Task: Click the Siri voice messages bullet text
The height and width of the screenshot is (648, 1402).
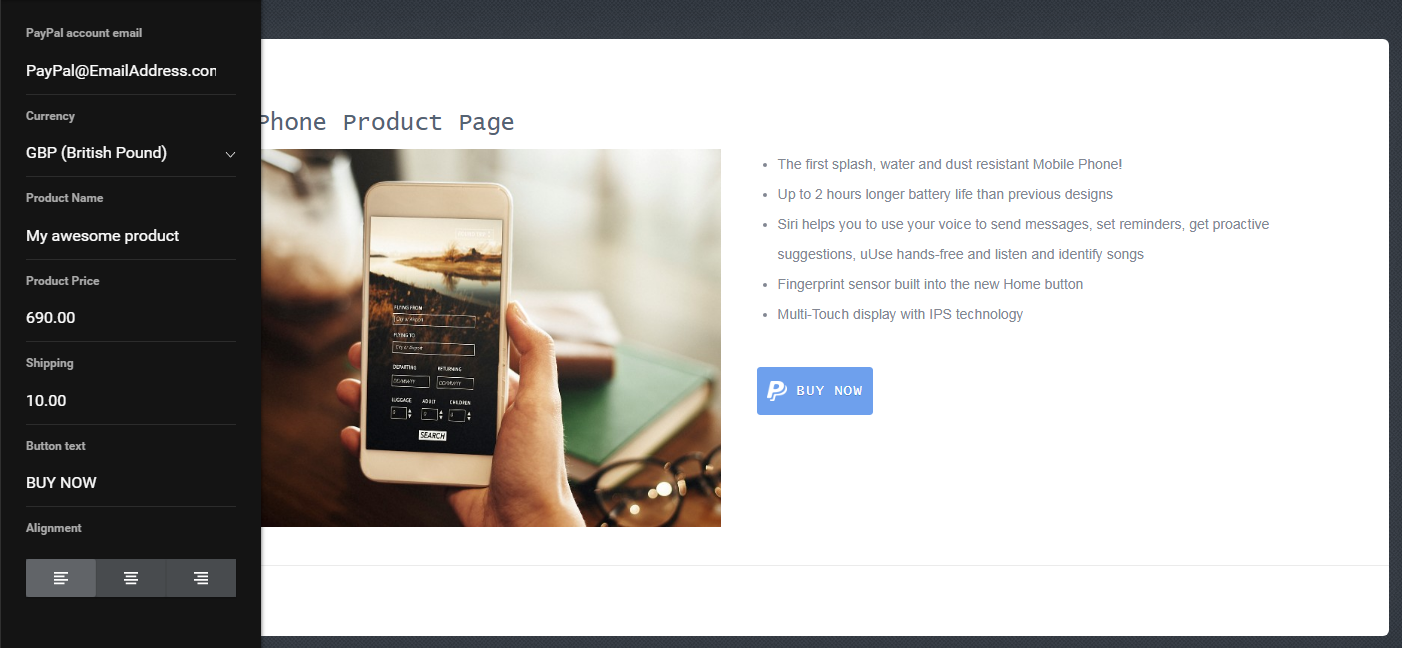Action: click(x=1023, y=239)
